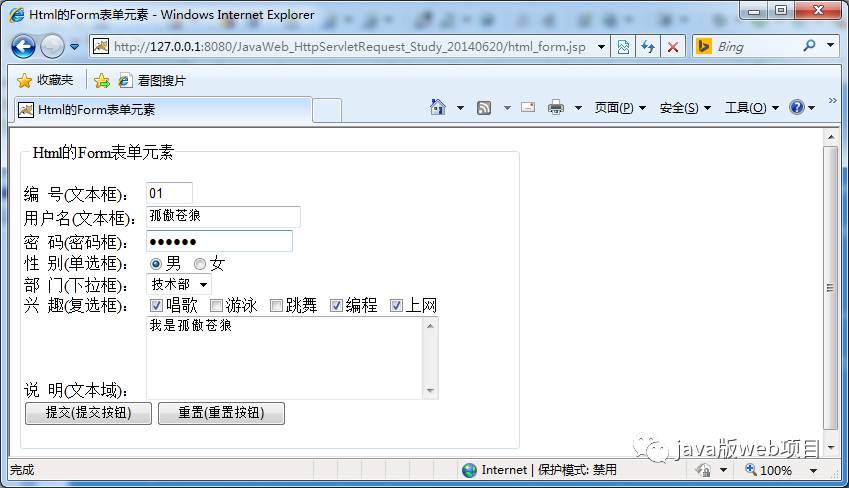Click the Compatibility View icon
This screenshot has height=488, width=849.
623,47
